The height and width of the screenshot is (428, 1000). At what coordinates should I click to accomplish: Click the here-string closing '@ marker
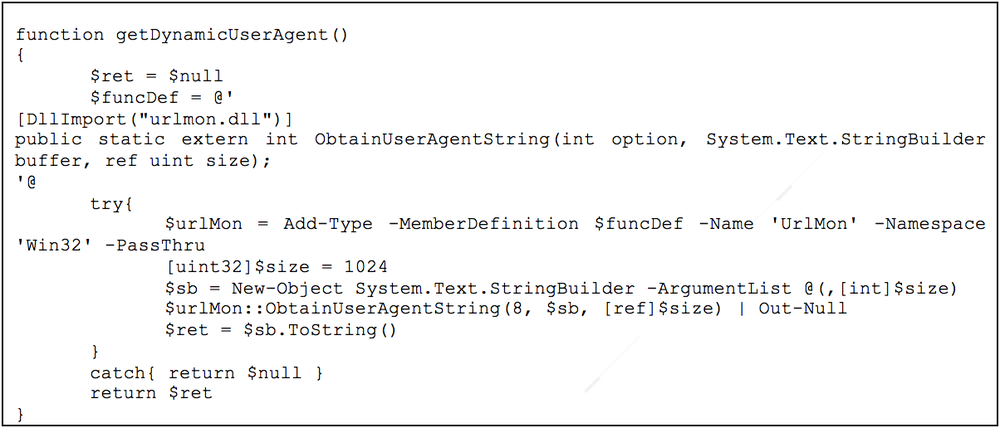pos(25,182)
